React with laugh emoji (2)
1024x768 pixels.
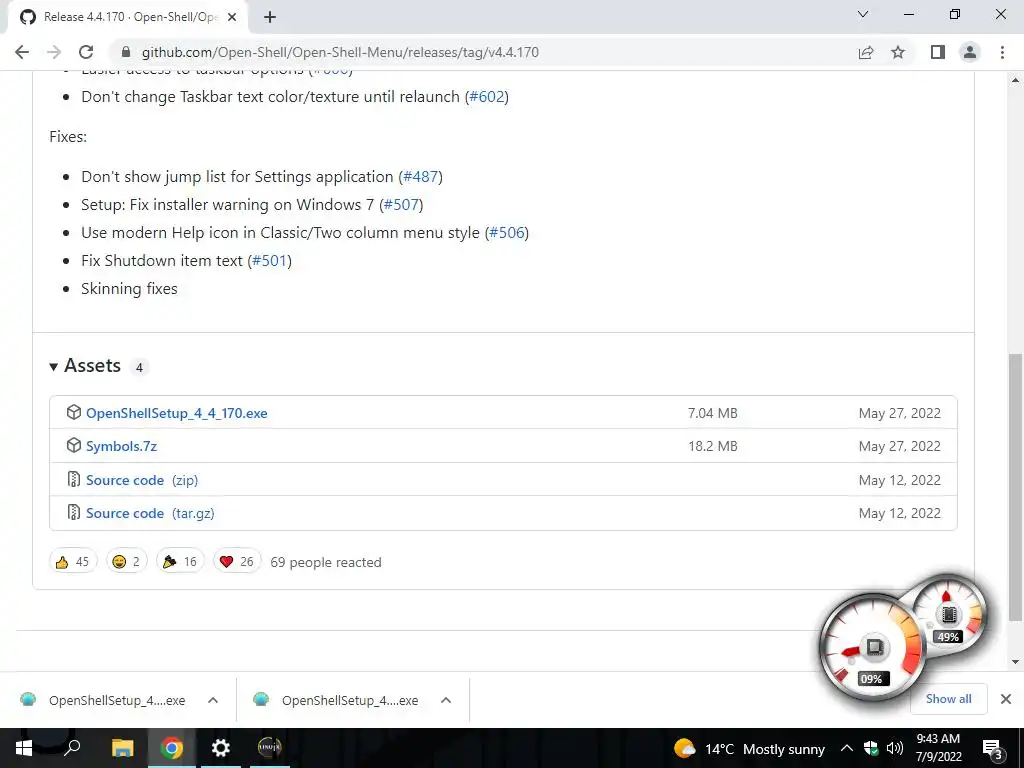click(126, 562)
